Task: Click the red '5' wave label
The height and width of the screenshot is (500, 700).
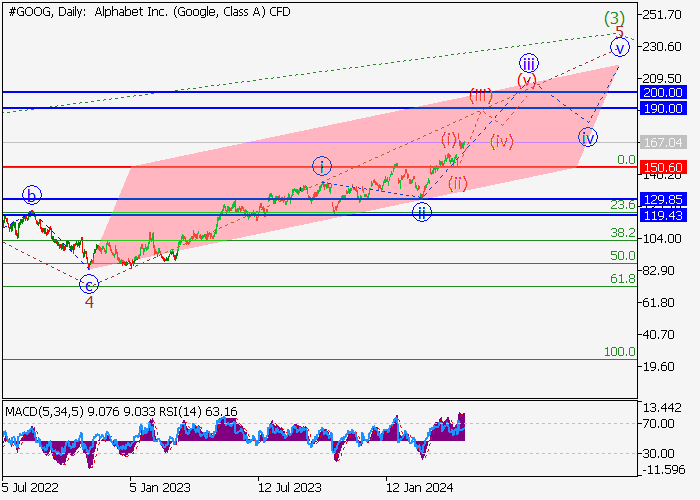Action: [619, 32]
